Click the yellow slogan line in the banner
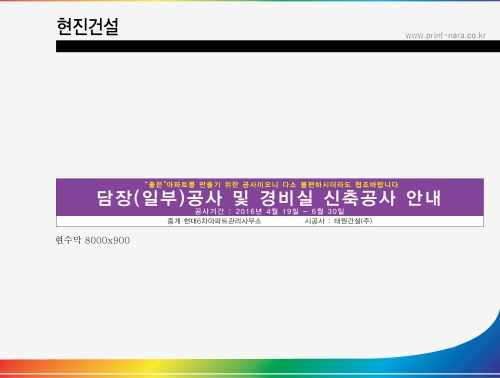 pyautogui.click(x=271, y=184)
